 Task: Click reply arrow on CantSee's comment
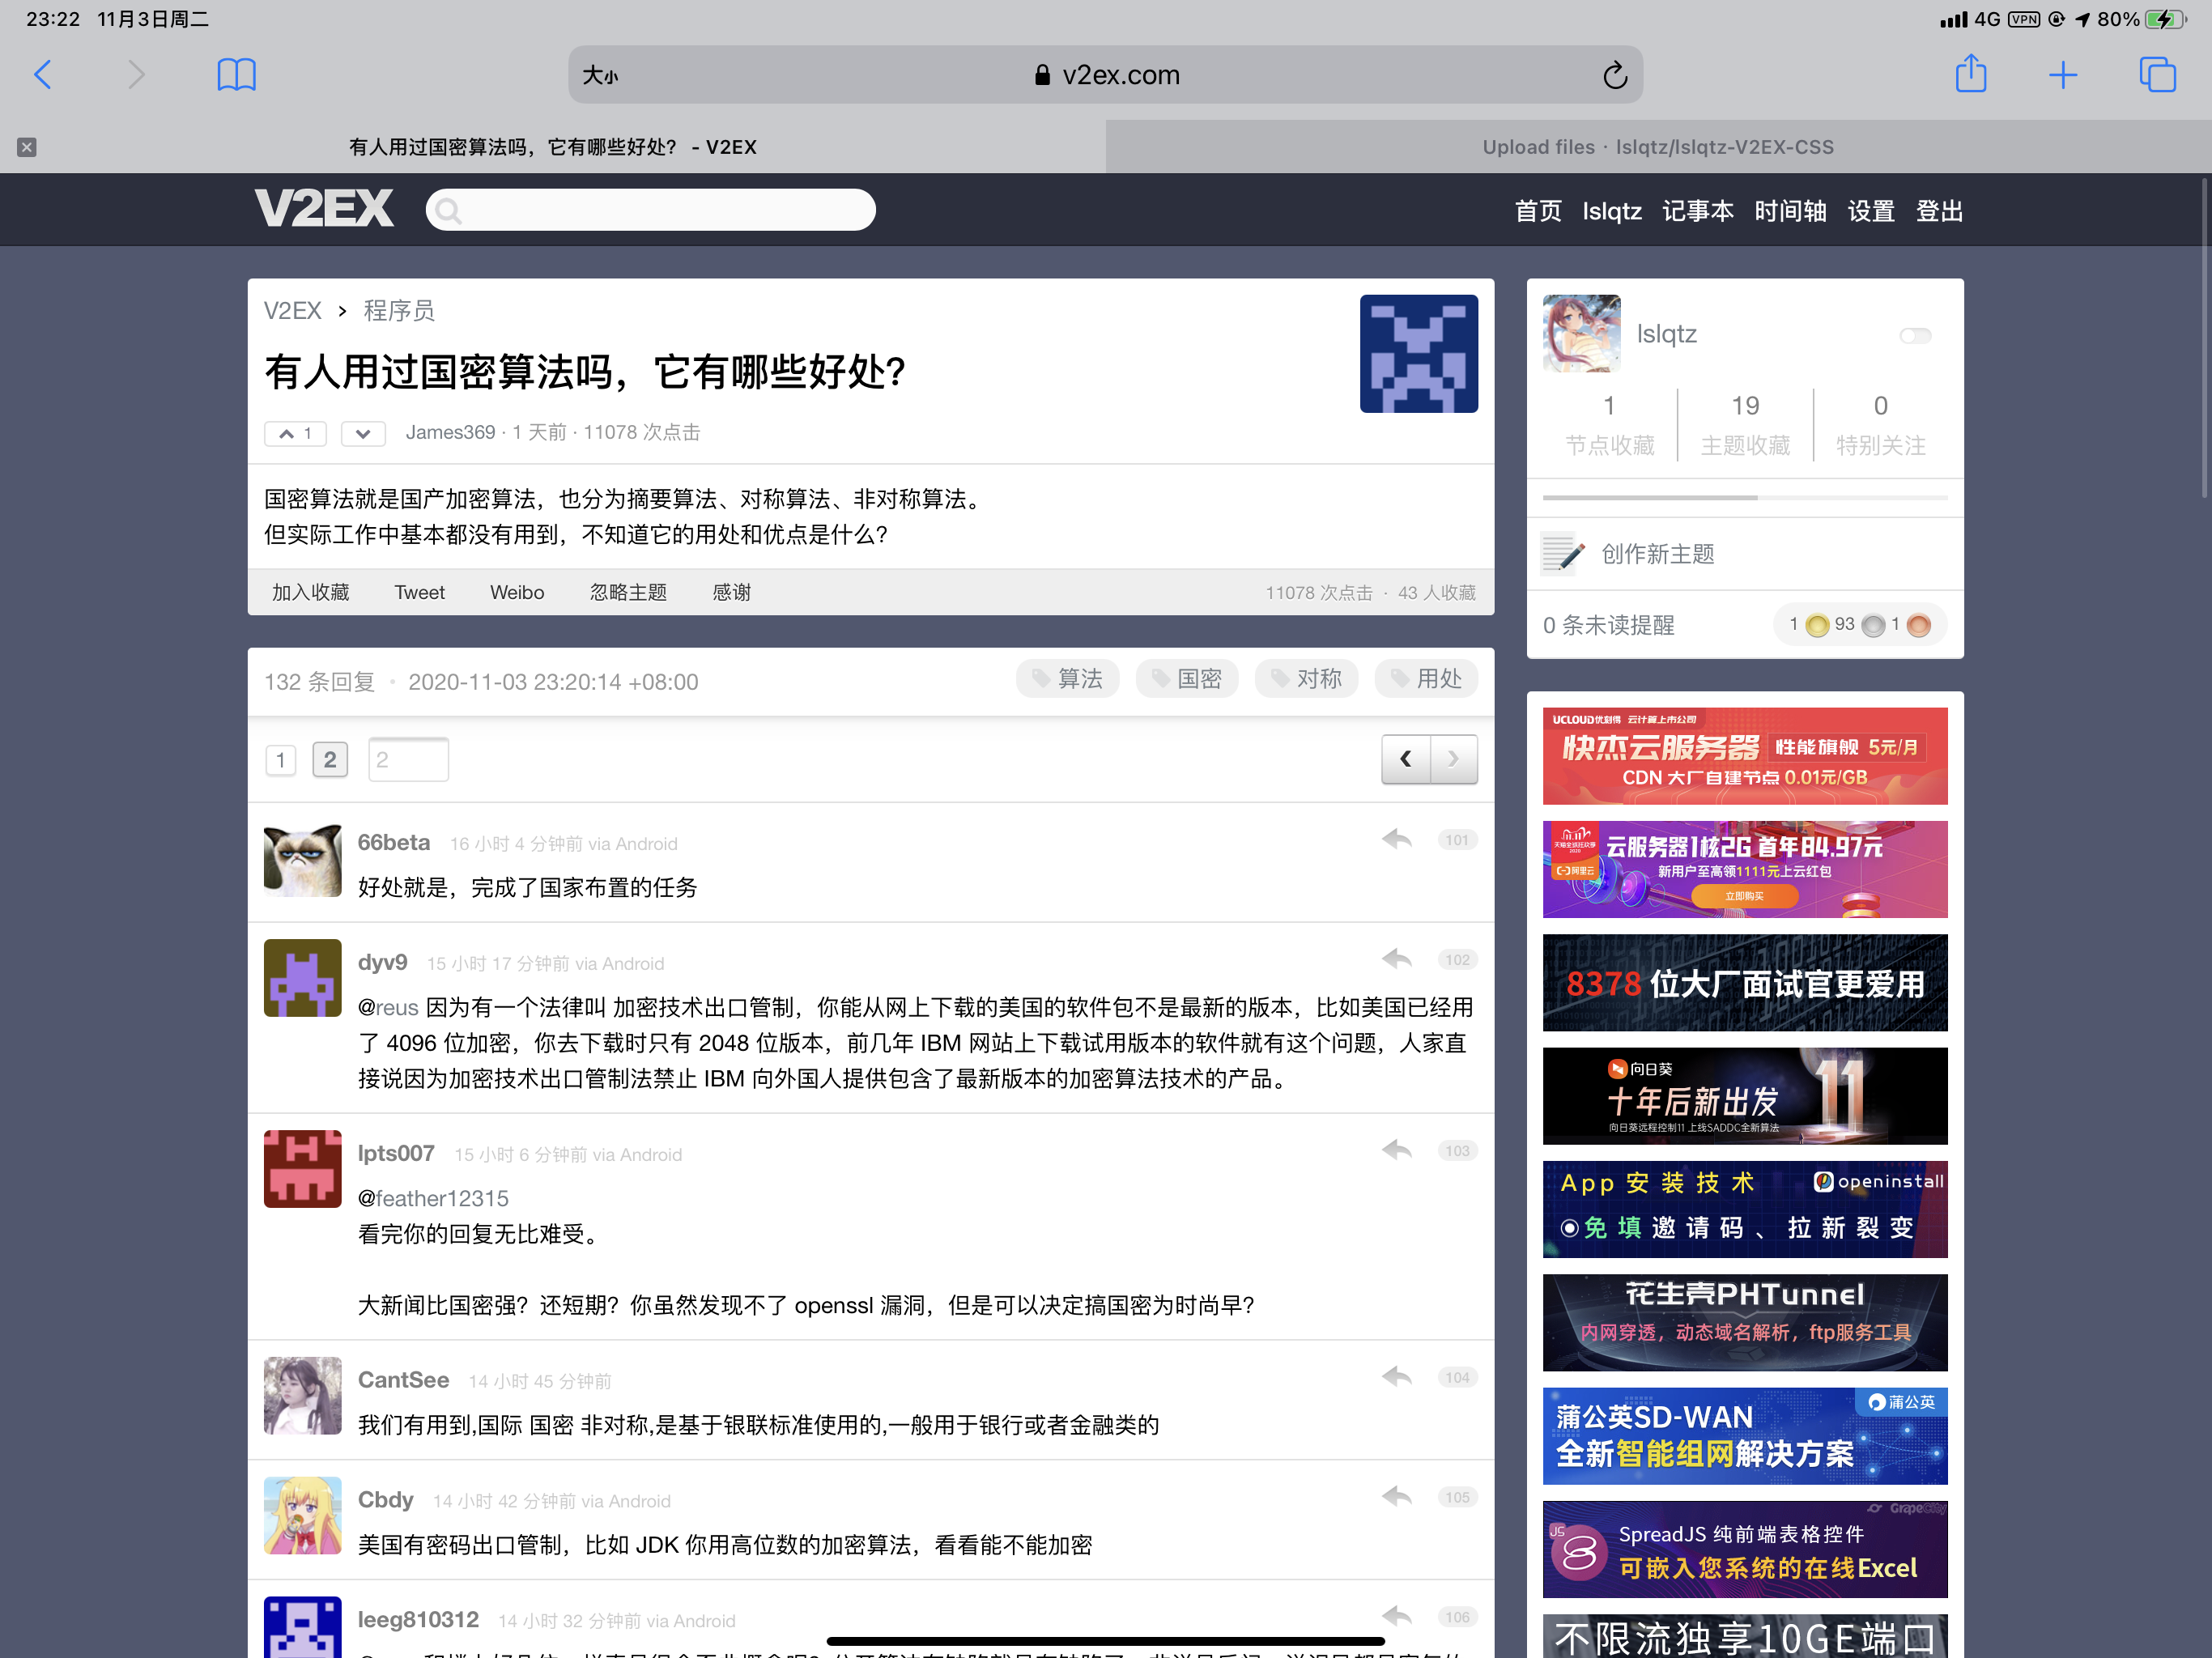(1397, 1377)
